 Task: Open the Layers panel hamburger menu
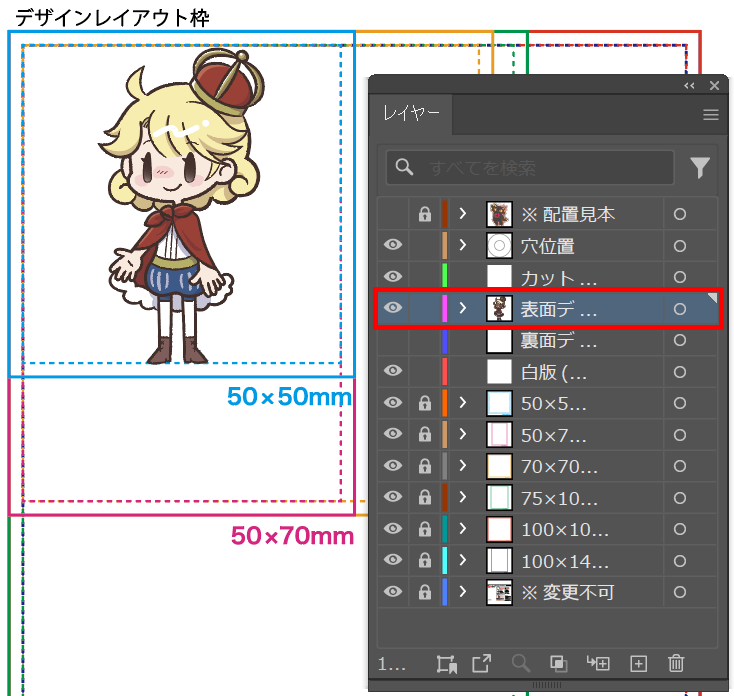[711, 115]
